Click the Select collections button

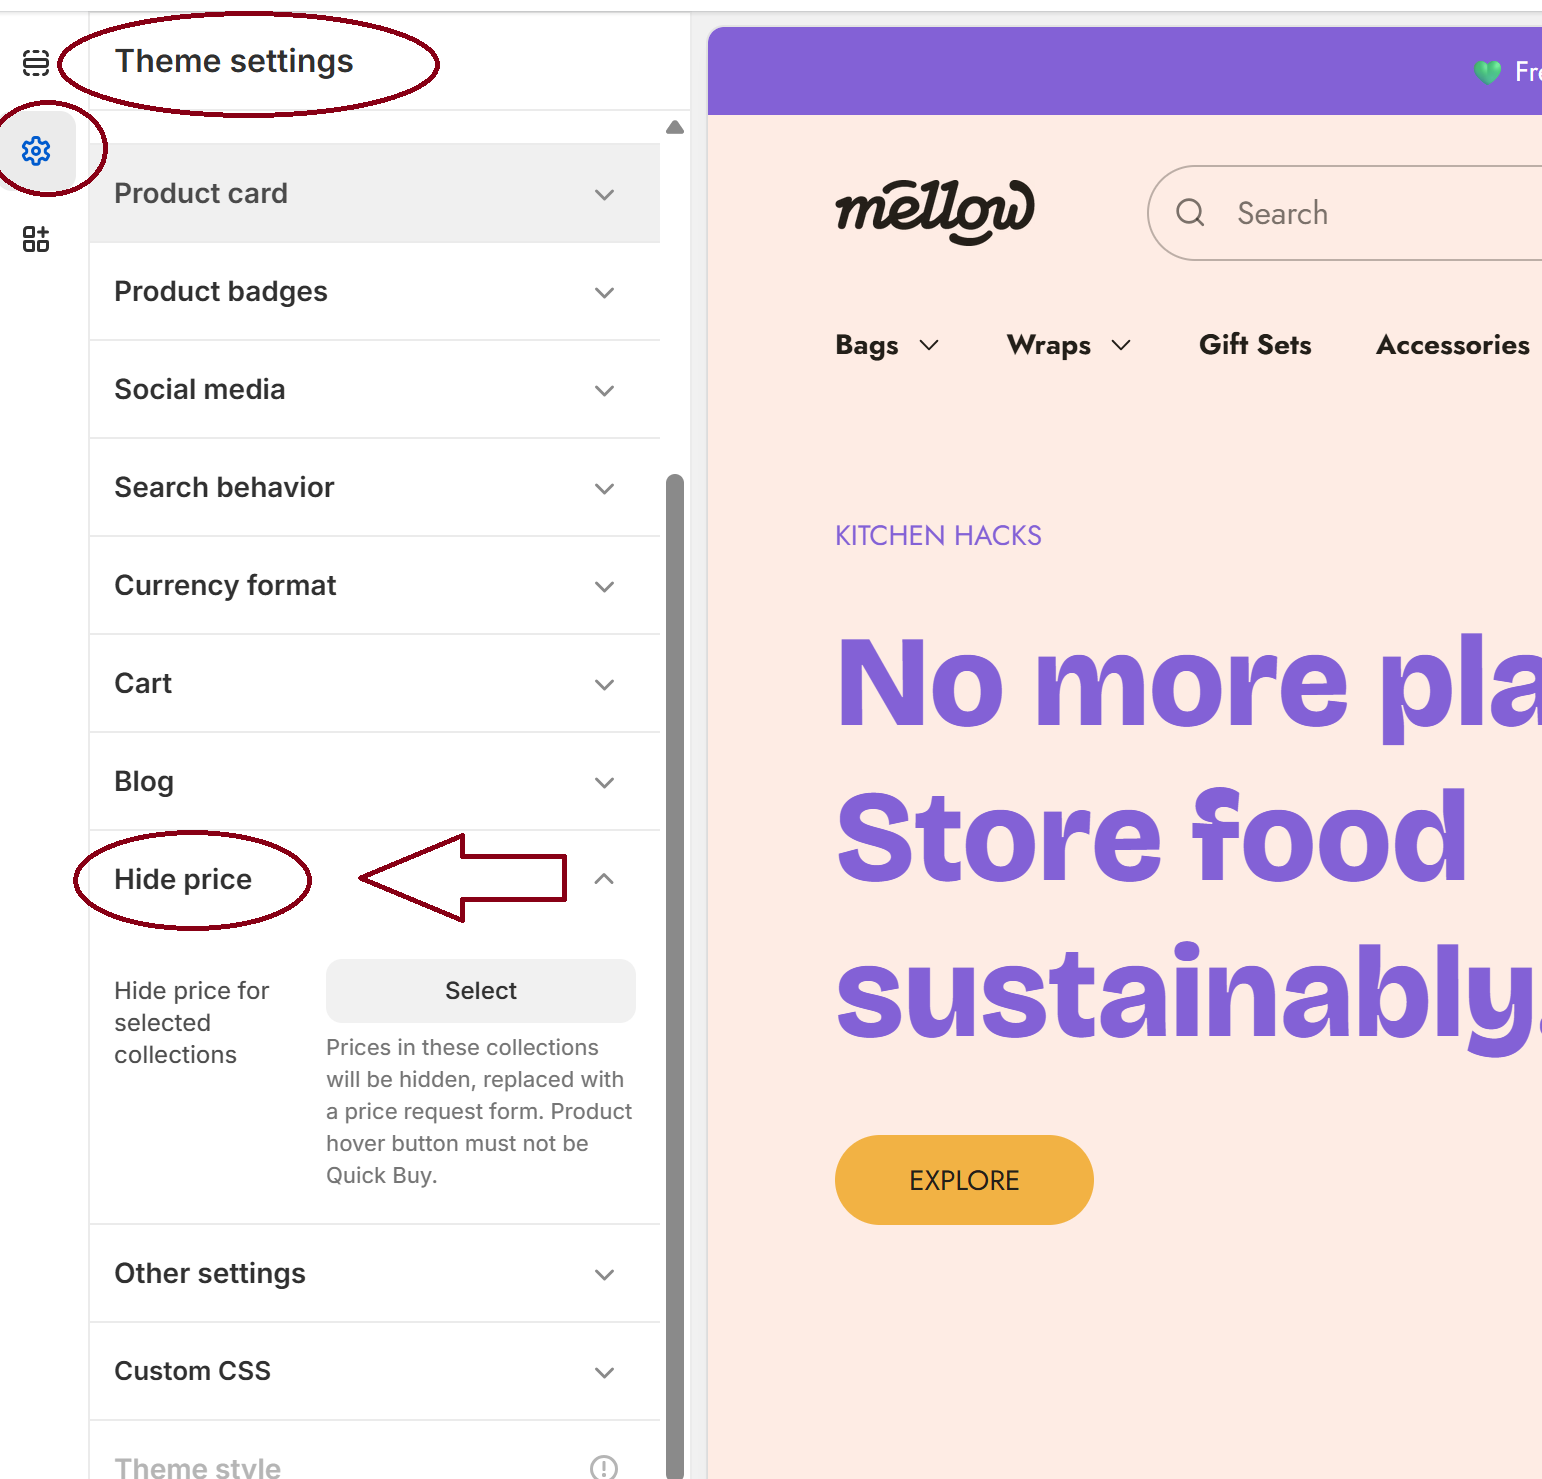[x=481, y=990]
